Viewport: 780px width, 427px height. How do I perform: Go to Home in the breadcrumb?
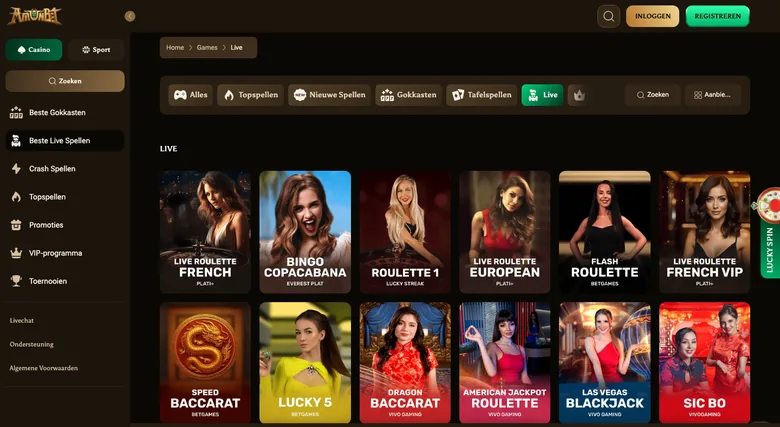pos(175,48)
